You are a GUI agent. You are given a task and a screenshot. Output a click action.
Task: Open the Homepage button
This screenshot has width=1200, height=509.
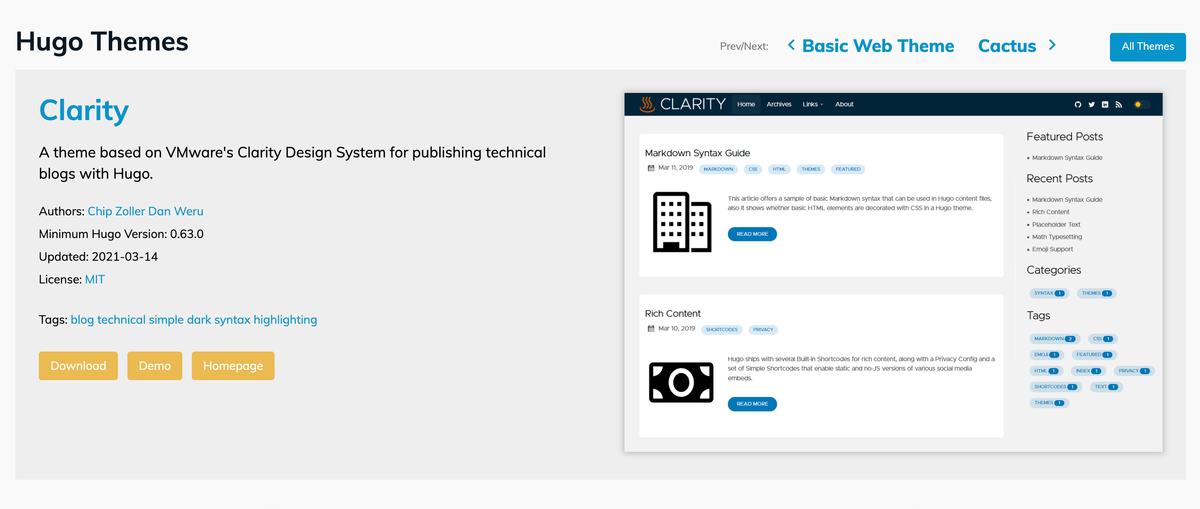[233, 366]
